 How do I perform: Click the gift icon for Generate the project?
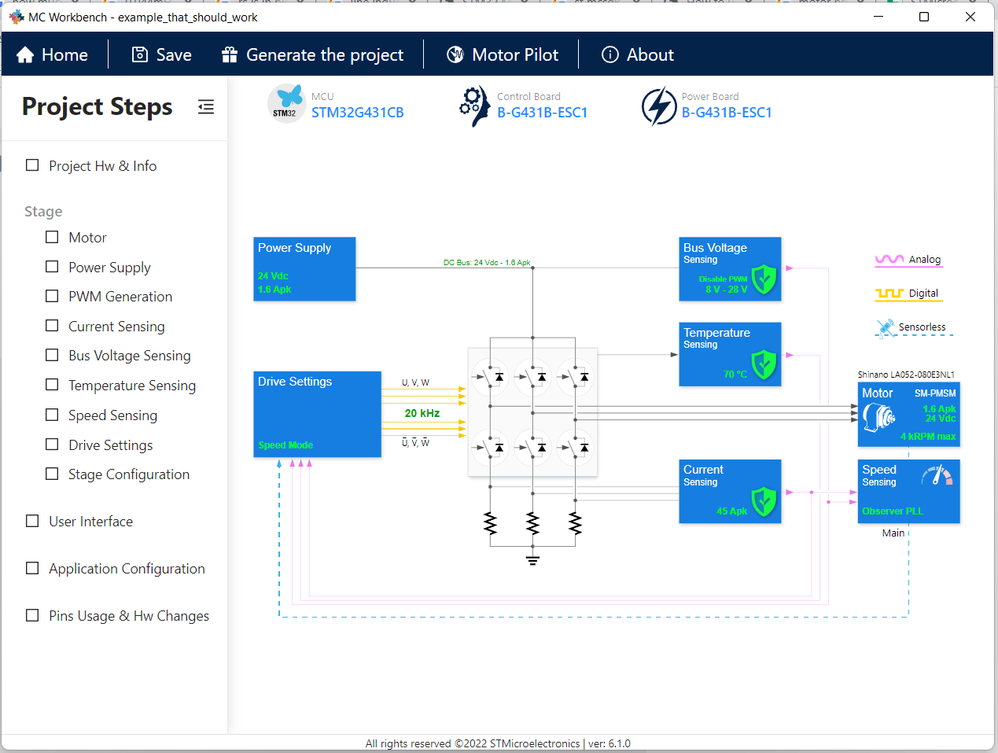point(229,55)
